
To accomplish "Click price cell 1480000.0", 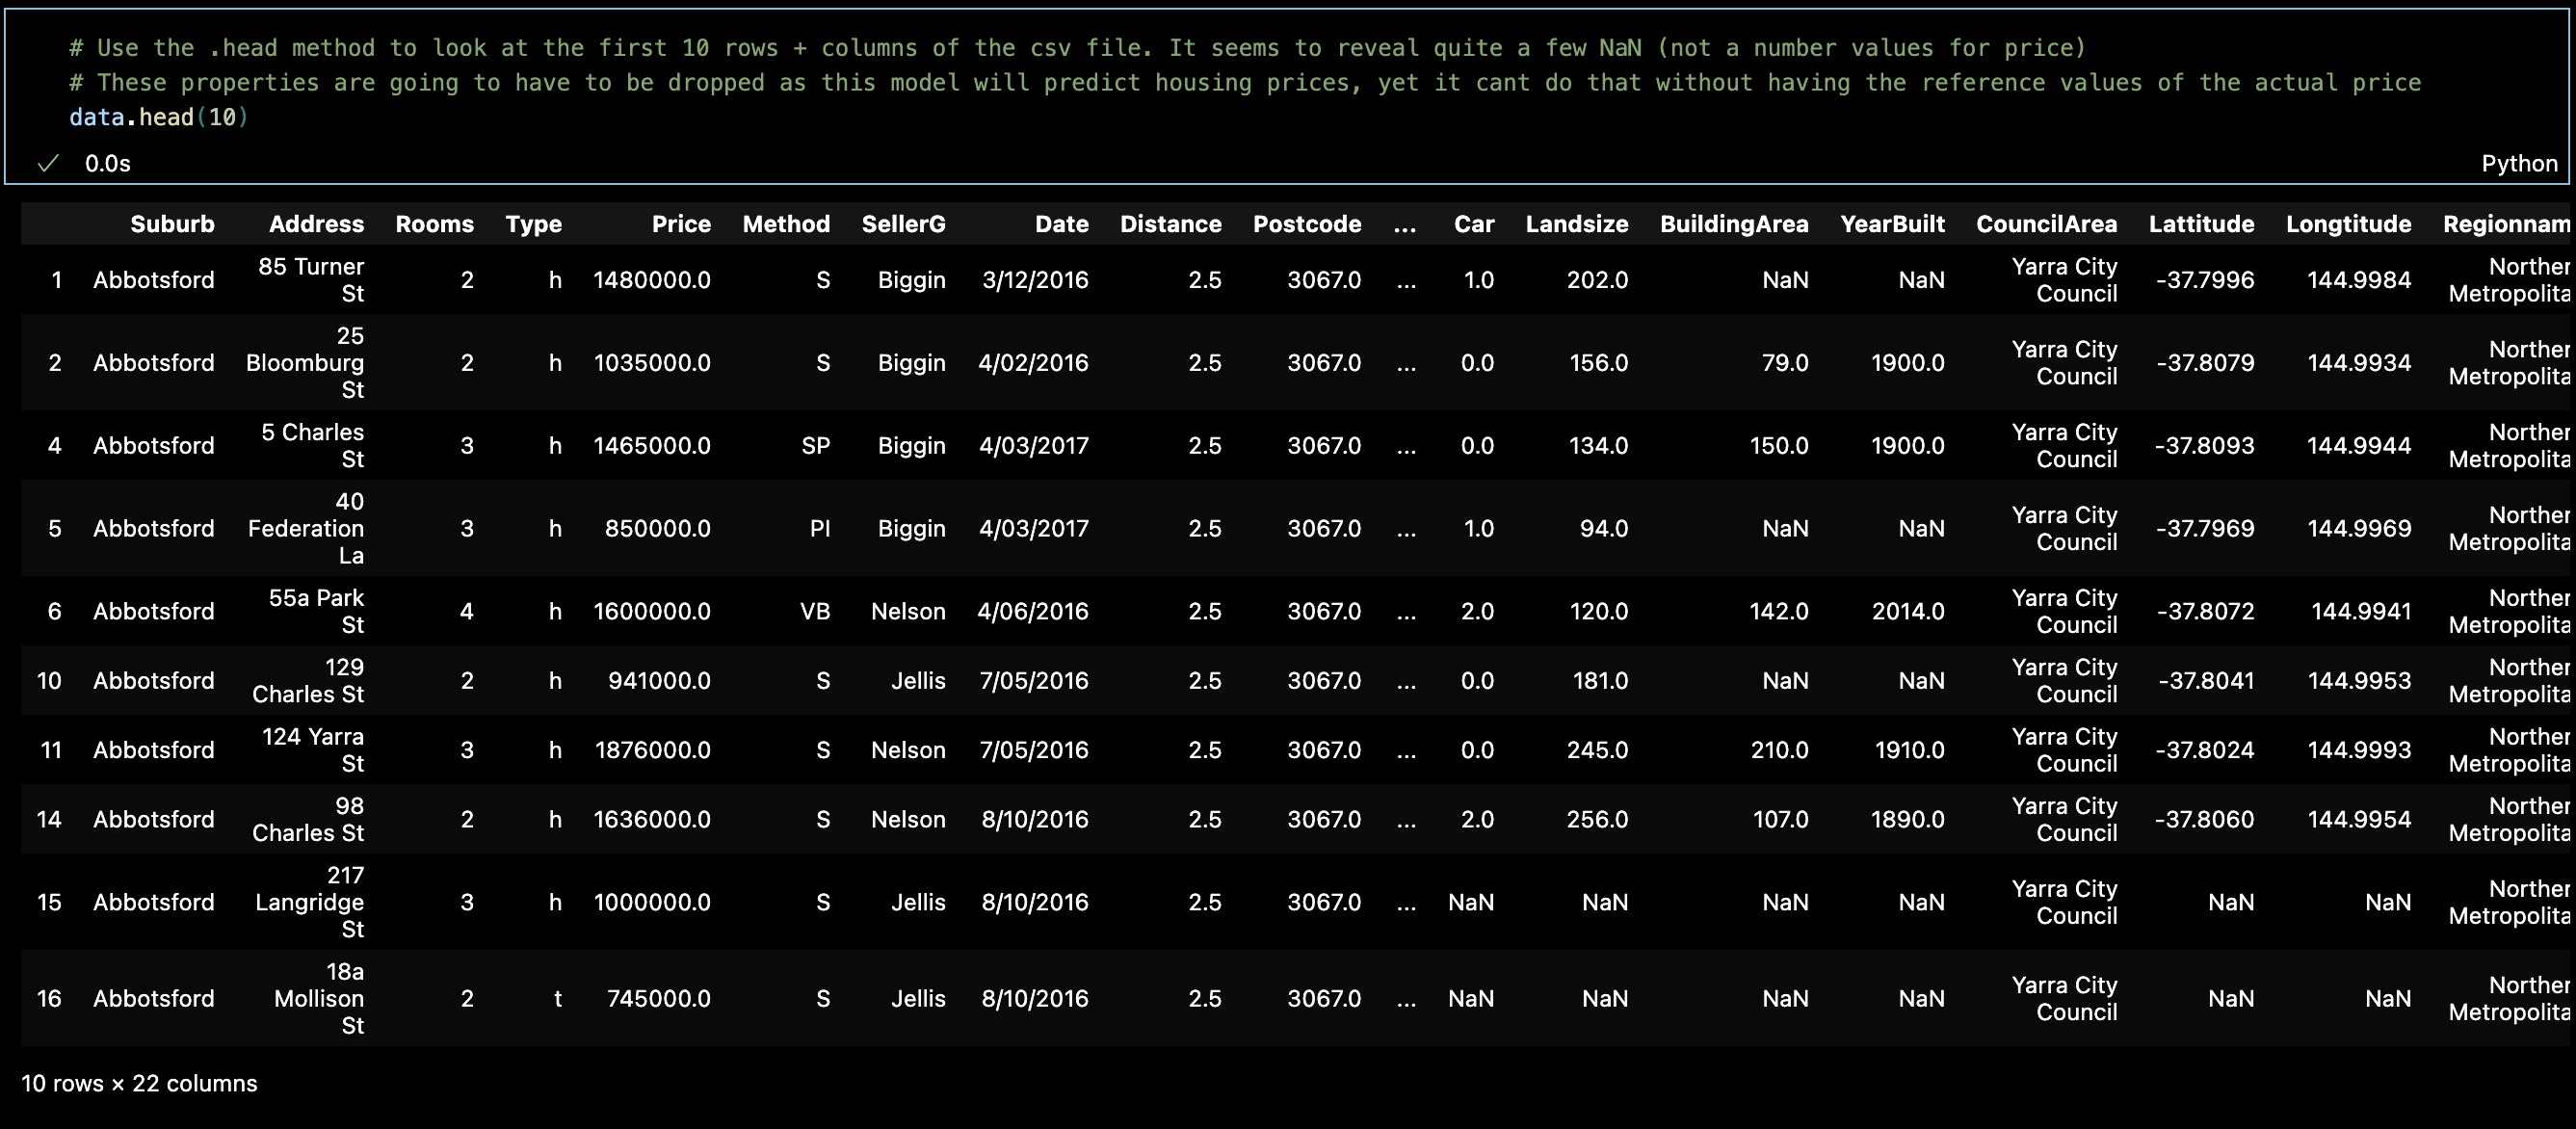I will click(x=651, y=280).
